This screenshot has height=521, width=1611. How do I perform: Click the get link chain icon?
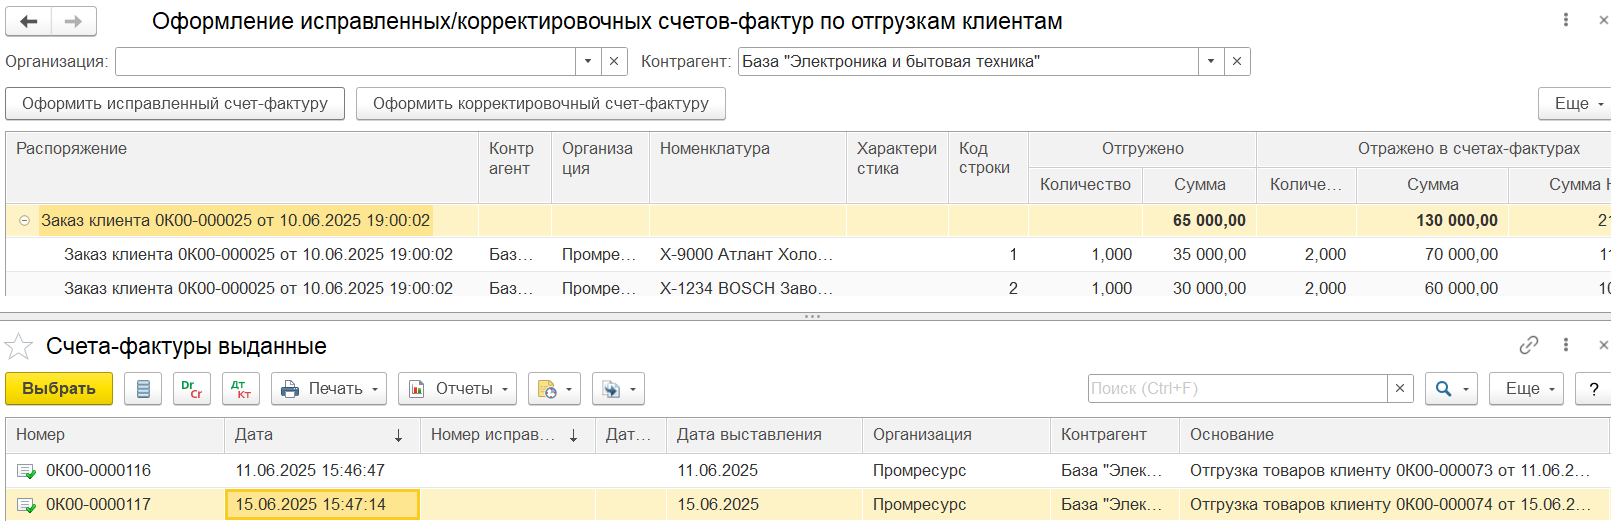click(1529, 345)
